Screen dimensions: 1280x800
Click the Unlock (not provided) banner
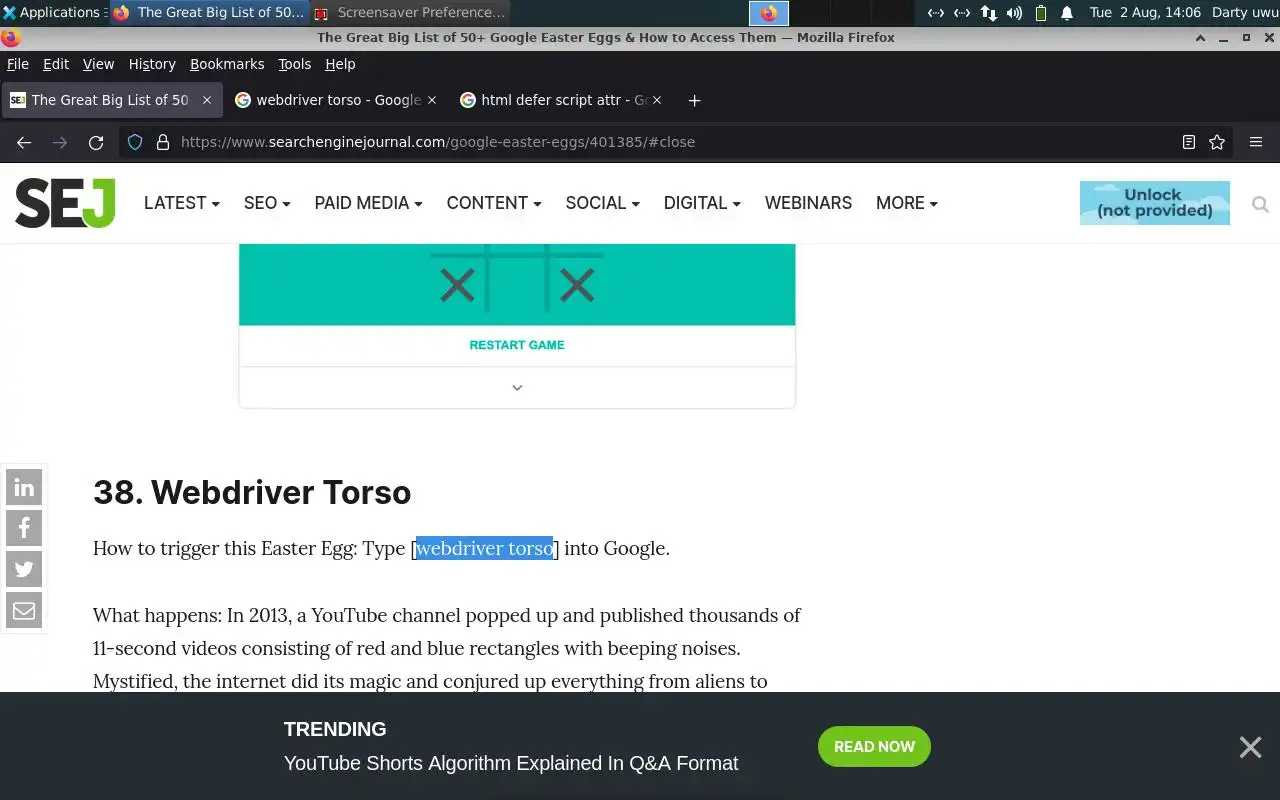1155,203
